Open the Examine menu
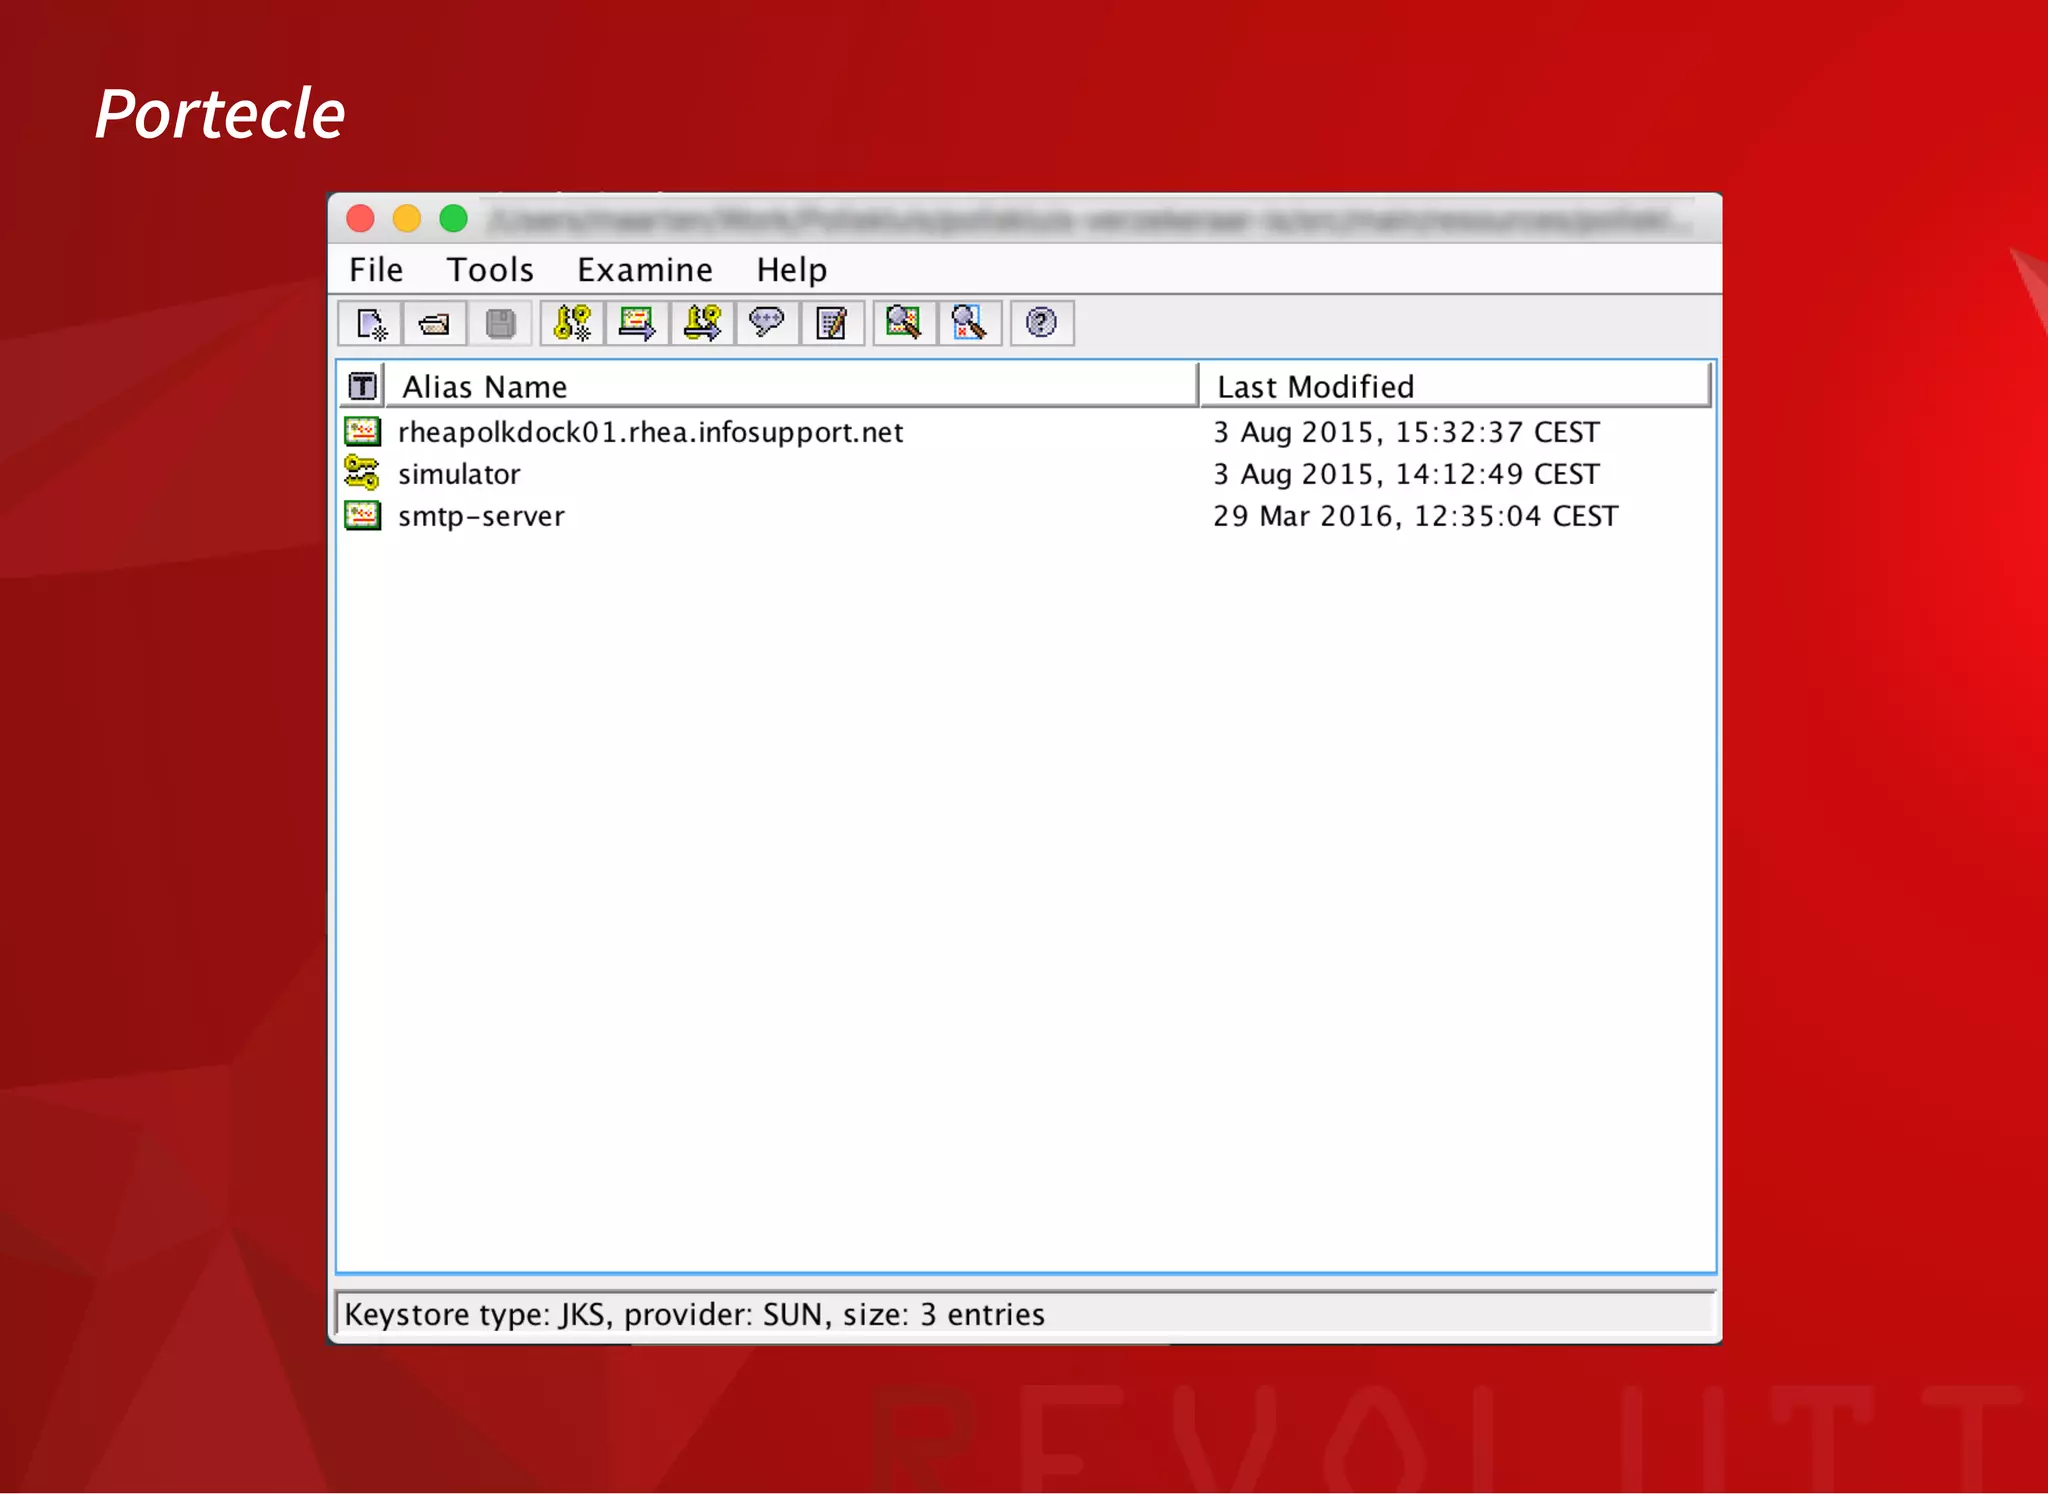This screenshot has height=1494, width=2048. click(x=645, y=270)
